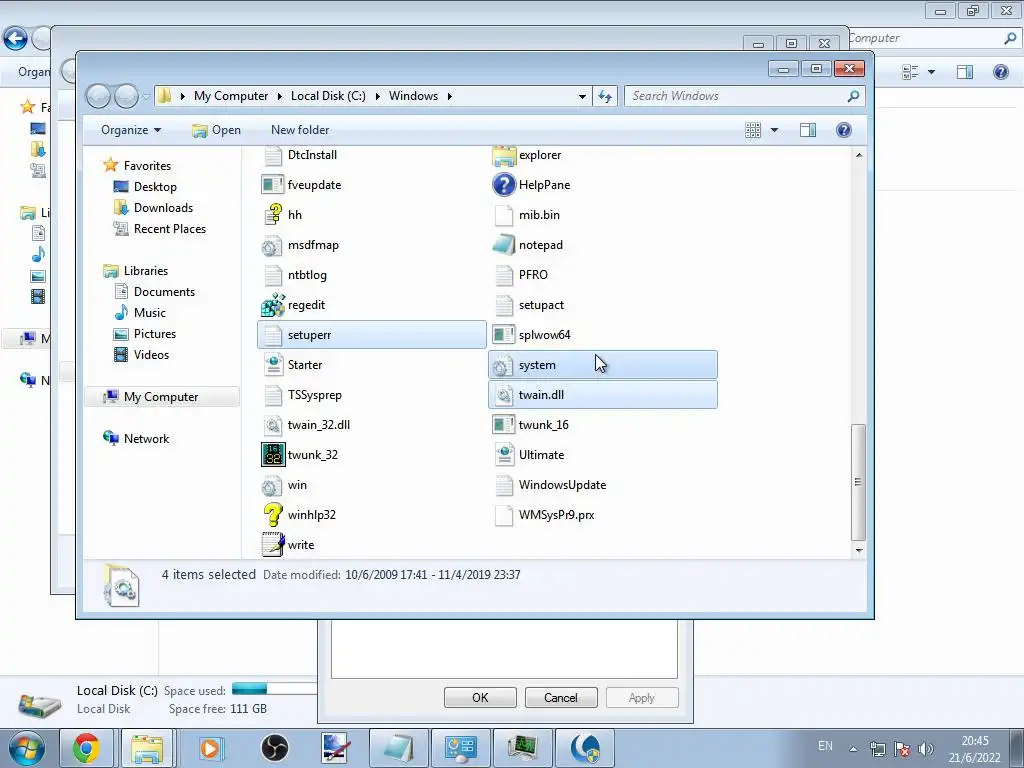Screen dimensions: 1024x768
Task: Select the system file
Action: click(x=603, y=365)
